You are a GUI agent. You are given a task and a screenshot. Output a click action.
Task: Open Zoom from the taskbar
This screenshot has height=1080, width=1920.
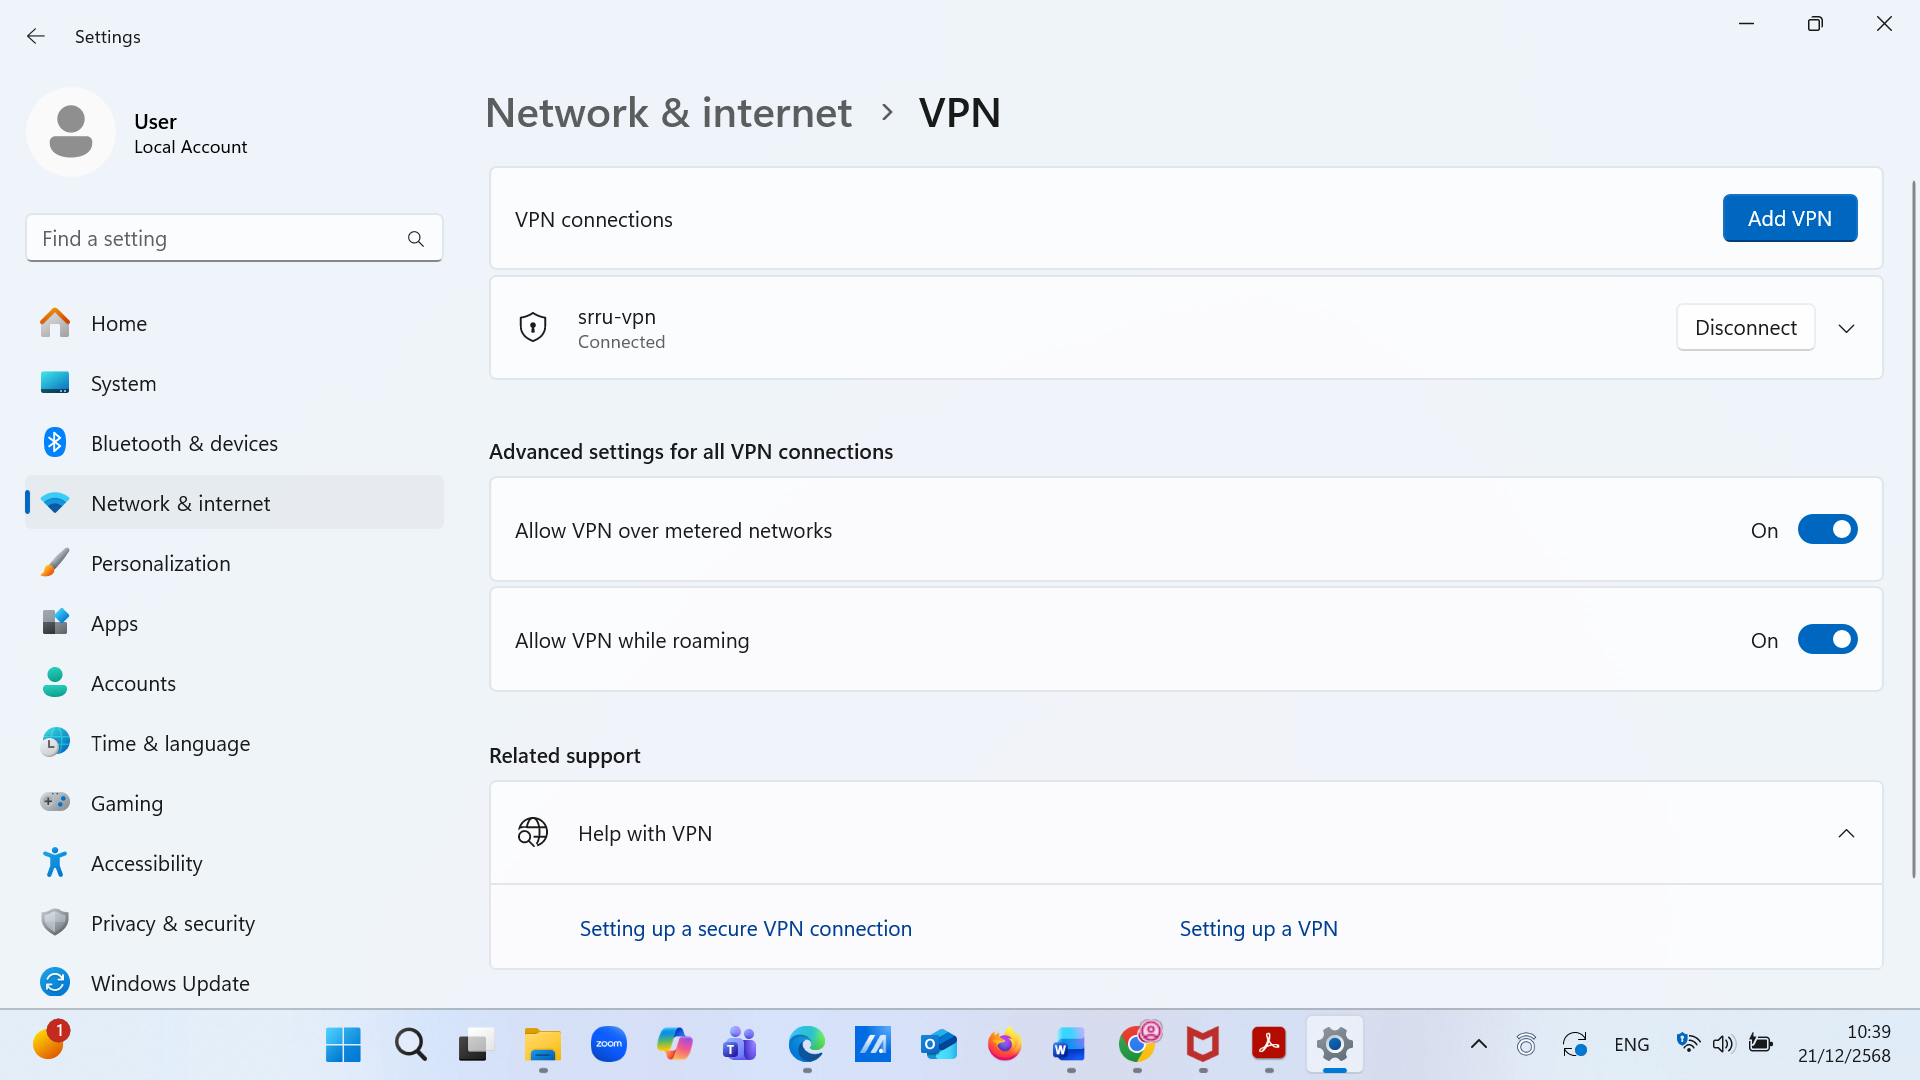coord(608,1045)
